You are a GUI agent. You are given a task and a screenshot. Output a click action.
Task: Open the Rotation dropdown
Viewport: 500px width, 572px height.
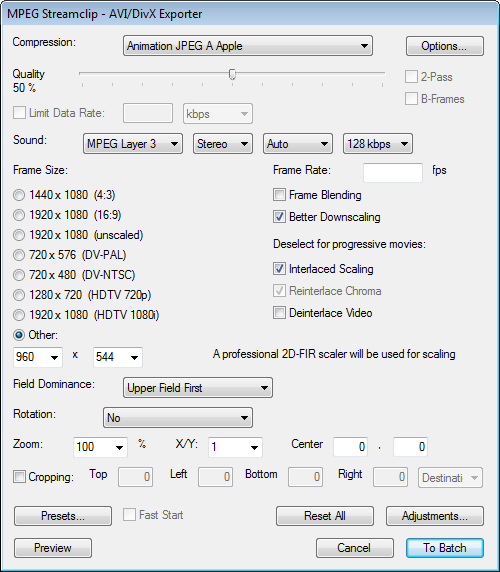click(x=178, y=418)
